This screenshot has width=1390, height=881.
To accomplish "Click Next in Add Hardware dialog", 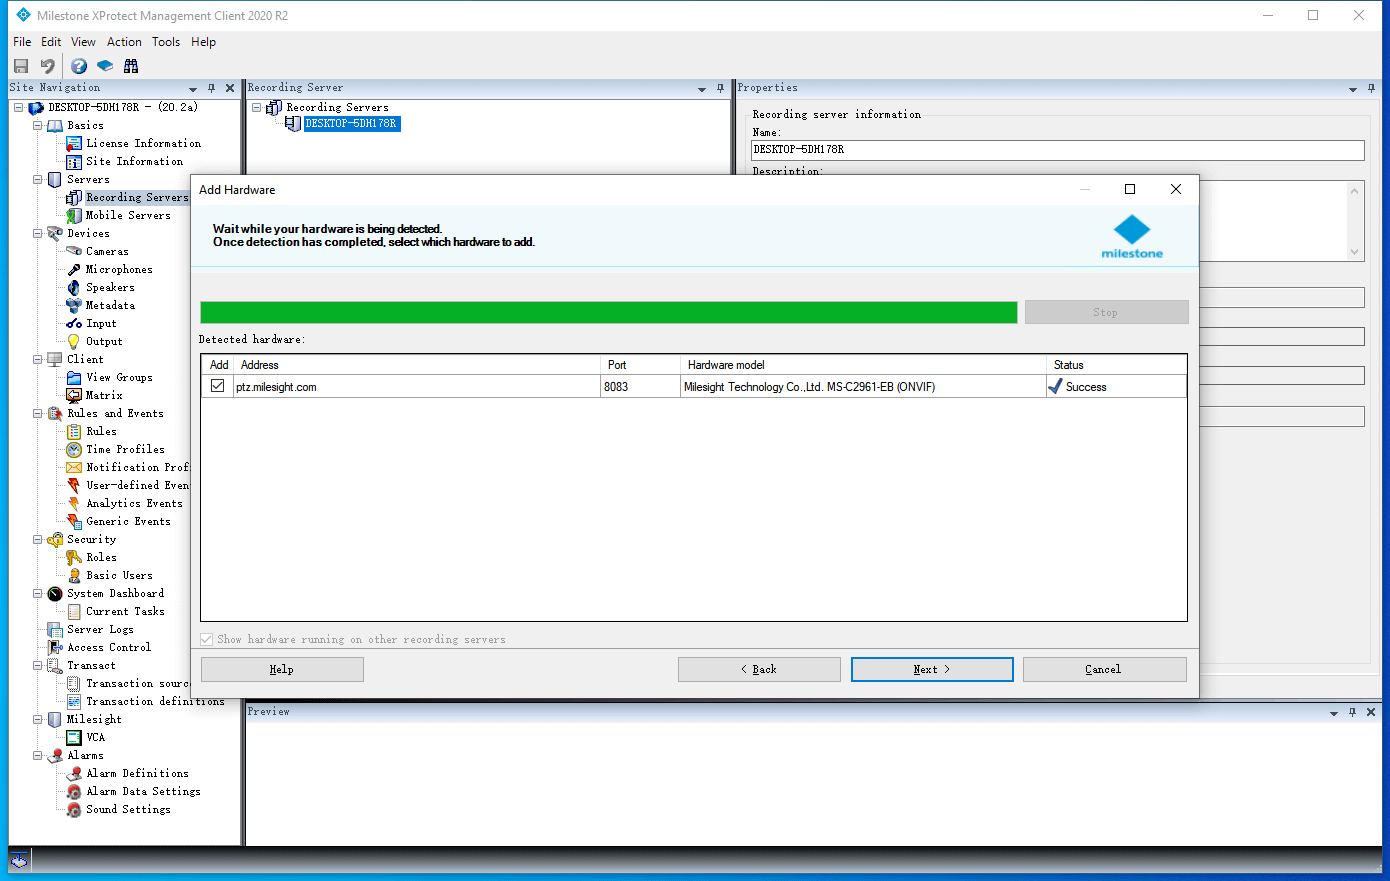I will pyautogui.click(x=932, y=670).
